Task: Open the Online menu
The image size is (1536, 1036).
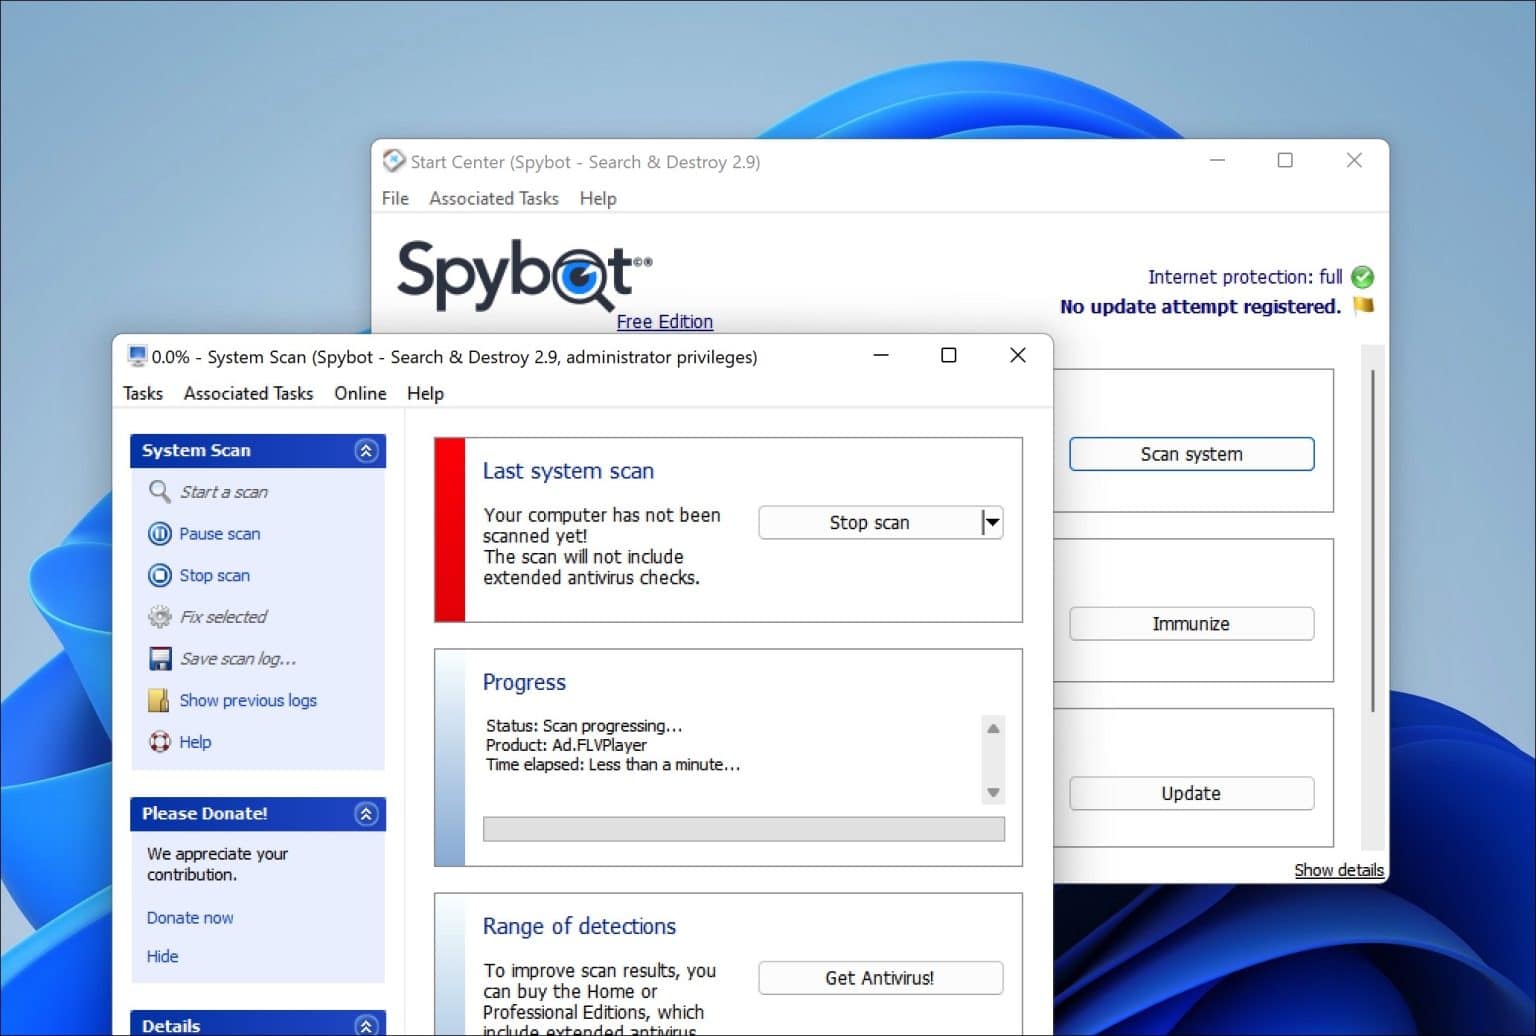Action: pyautogui.click(x=360, y=393)
